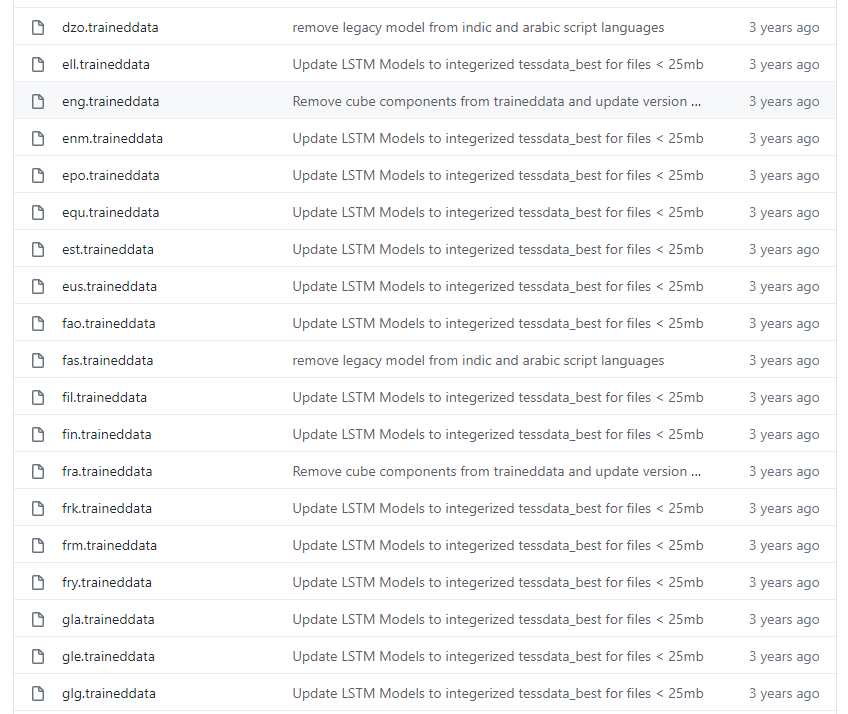Open the fao.traineddata file

tap(109, 323)
